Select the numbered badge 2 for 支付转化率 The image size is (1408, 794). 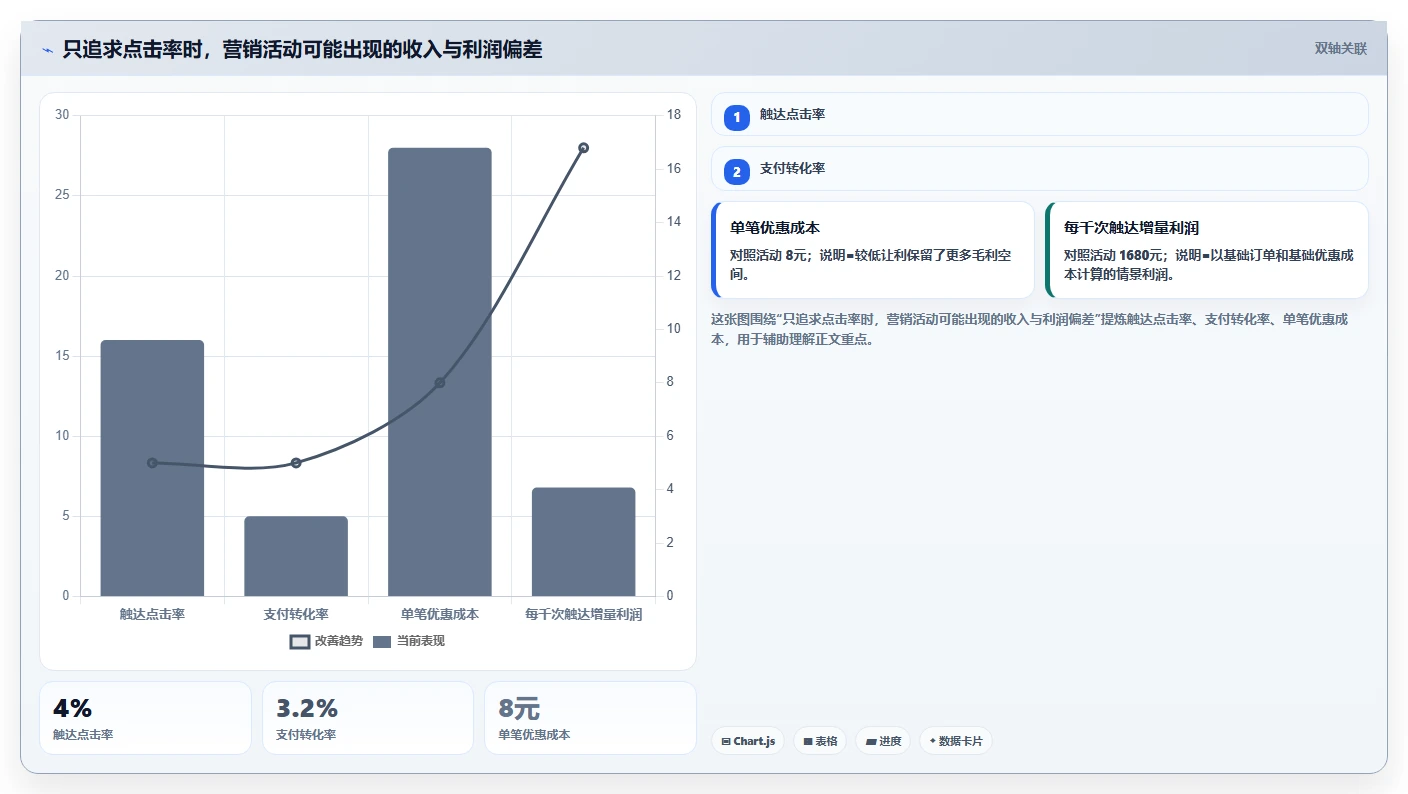737,172
